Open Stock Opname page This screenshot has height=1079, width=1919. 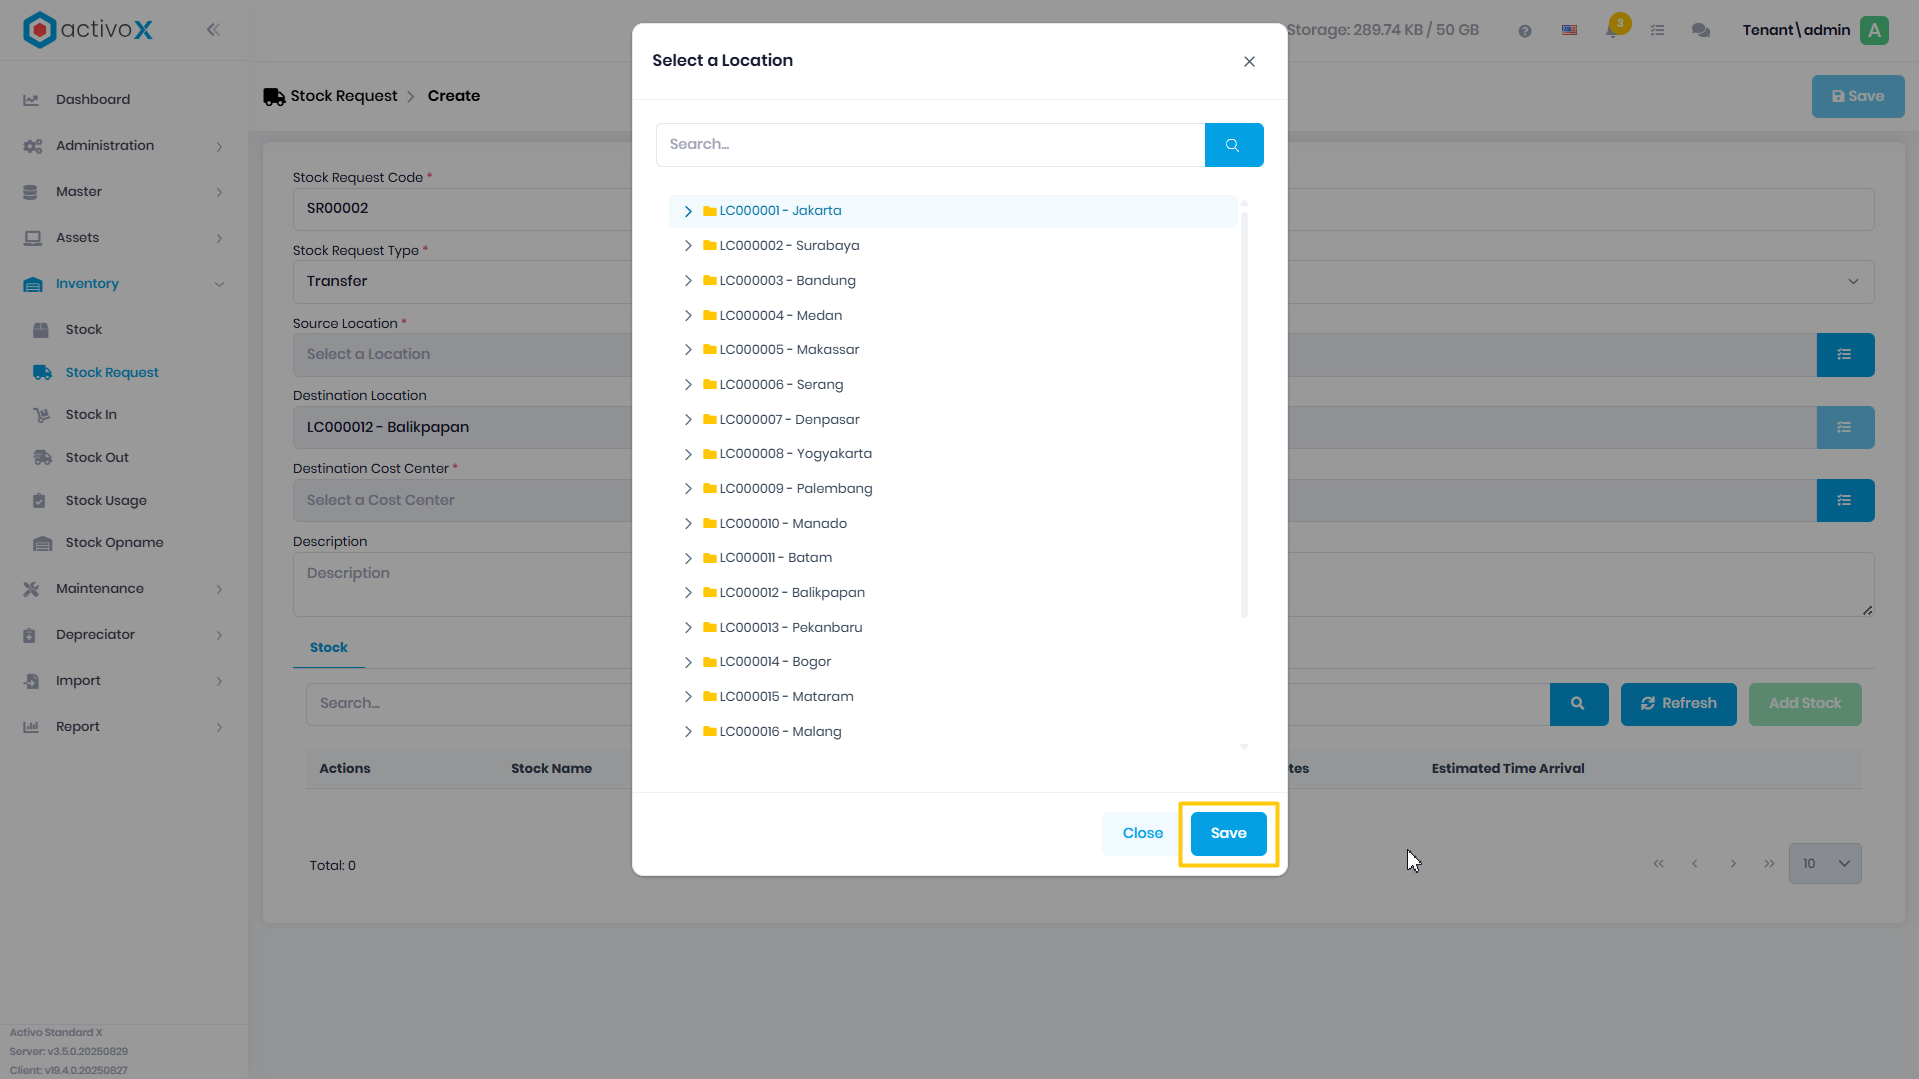click(x=114, y=543)
